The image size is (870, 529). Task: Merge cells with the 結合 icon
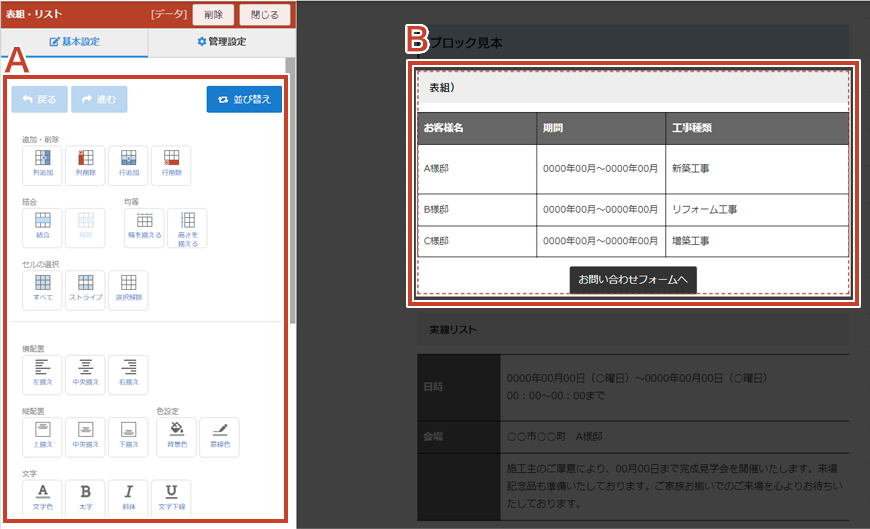[42, 226]
